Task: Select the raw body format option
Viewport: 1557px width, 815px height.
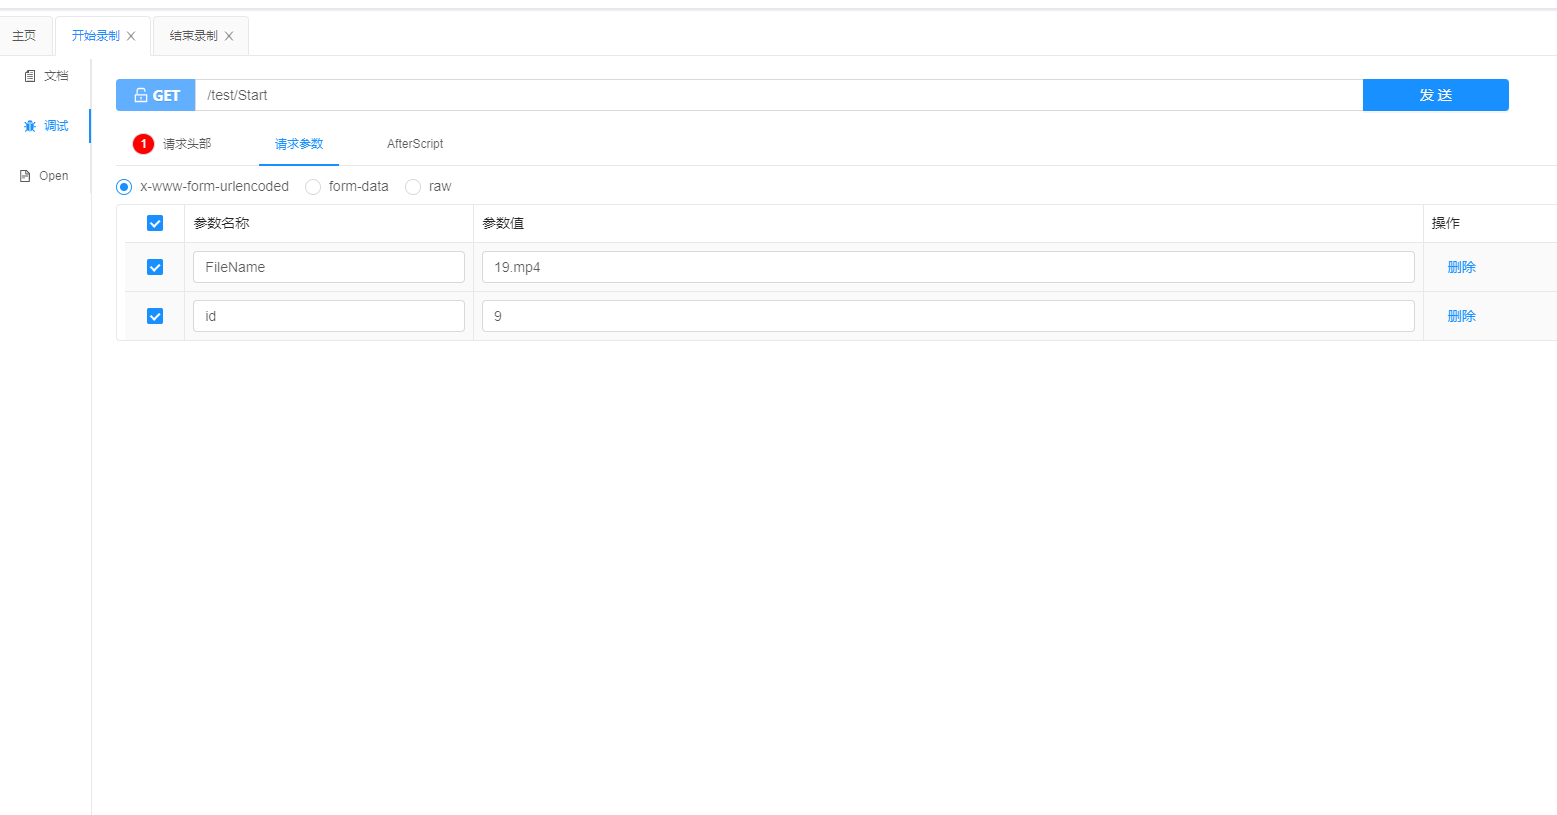Action: (x=413, y=186)
